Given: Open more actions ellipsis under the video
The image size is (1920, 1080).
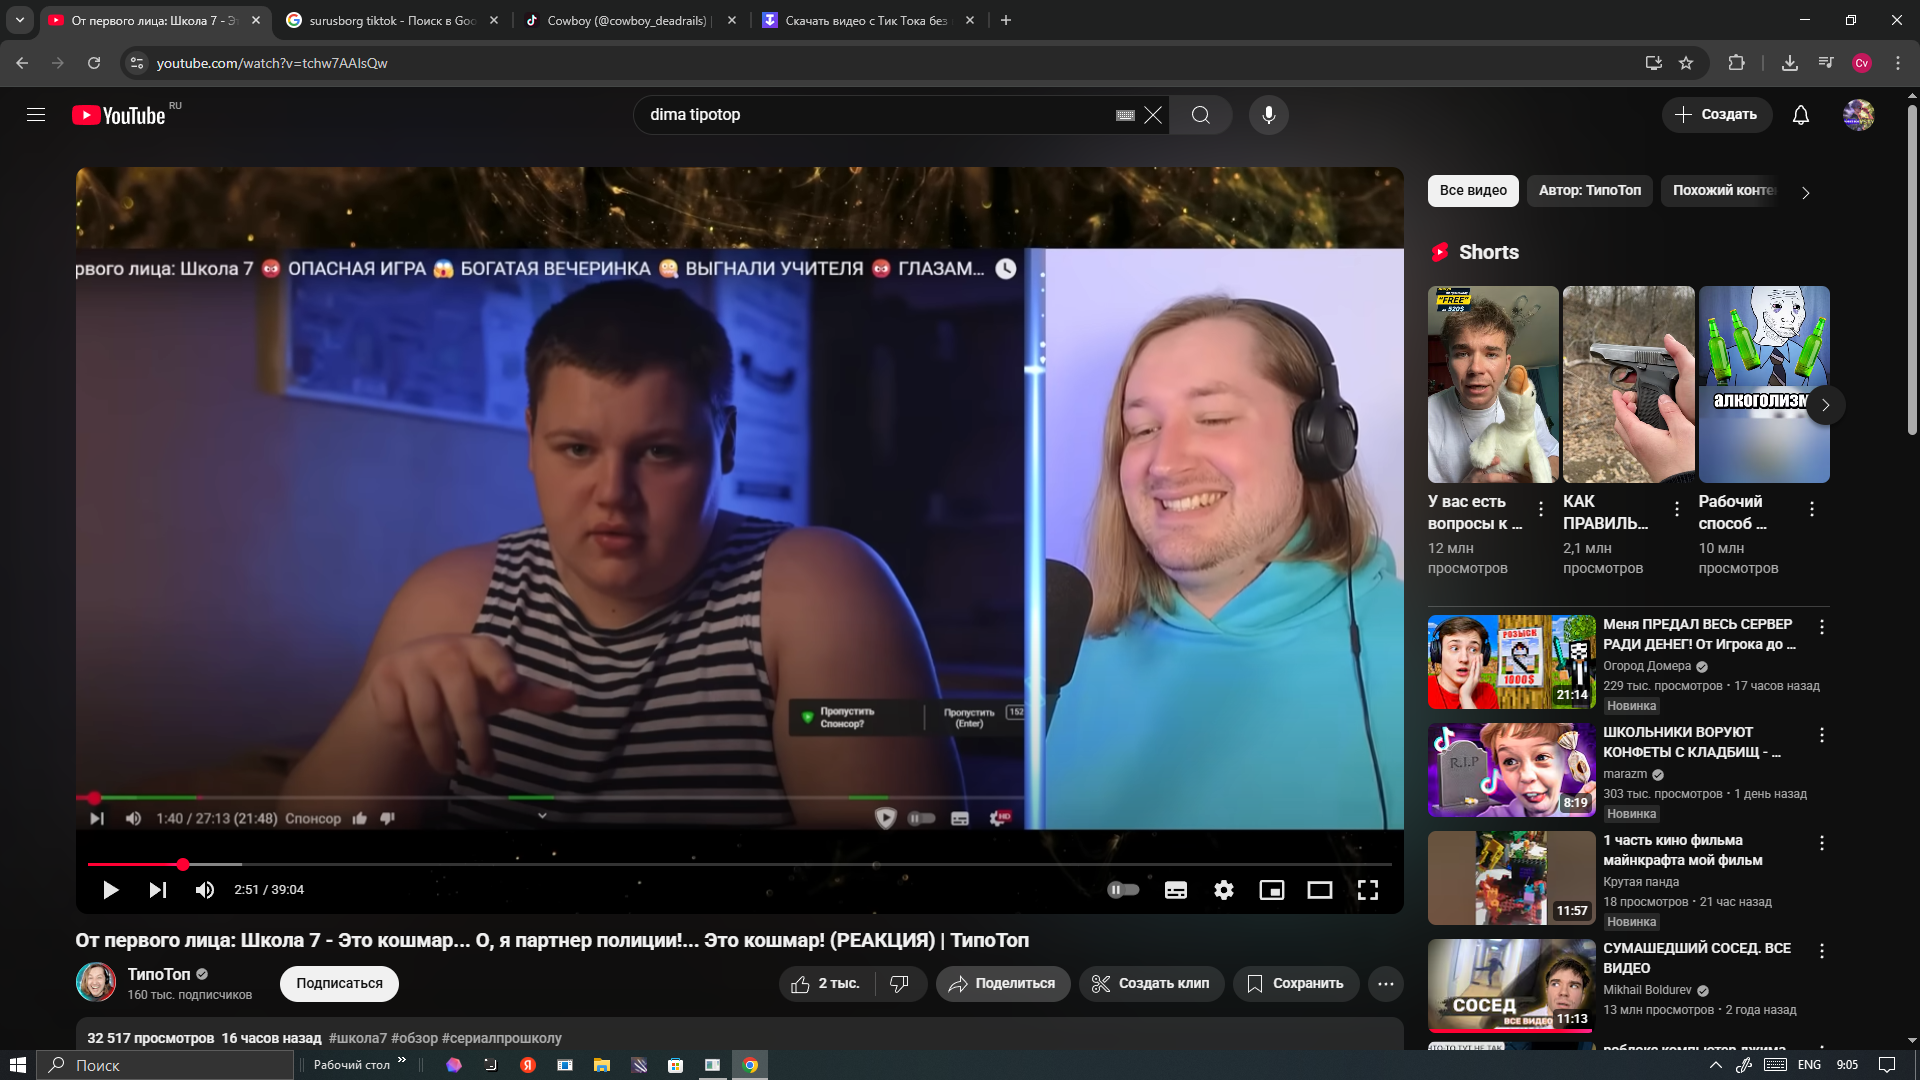Looking at the screenshot, I should [1386, 984].
